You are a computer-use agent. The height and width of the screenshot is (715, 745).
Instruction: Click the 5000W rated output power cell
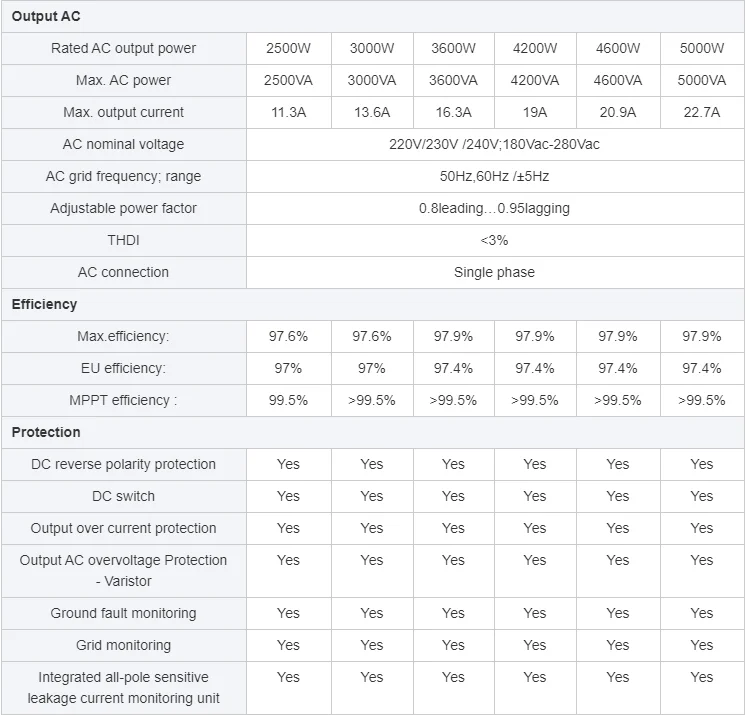tap(701, 48)
